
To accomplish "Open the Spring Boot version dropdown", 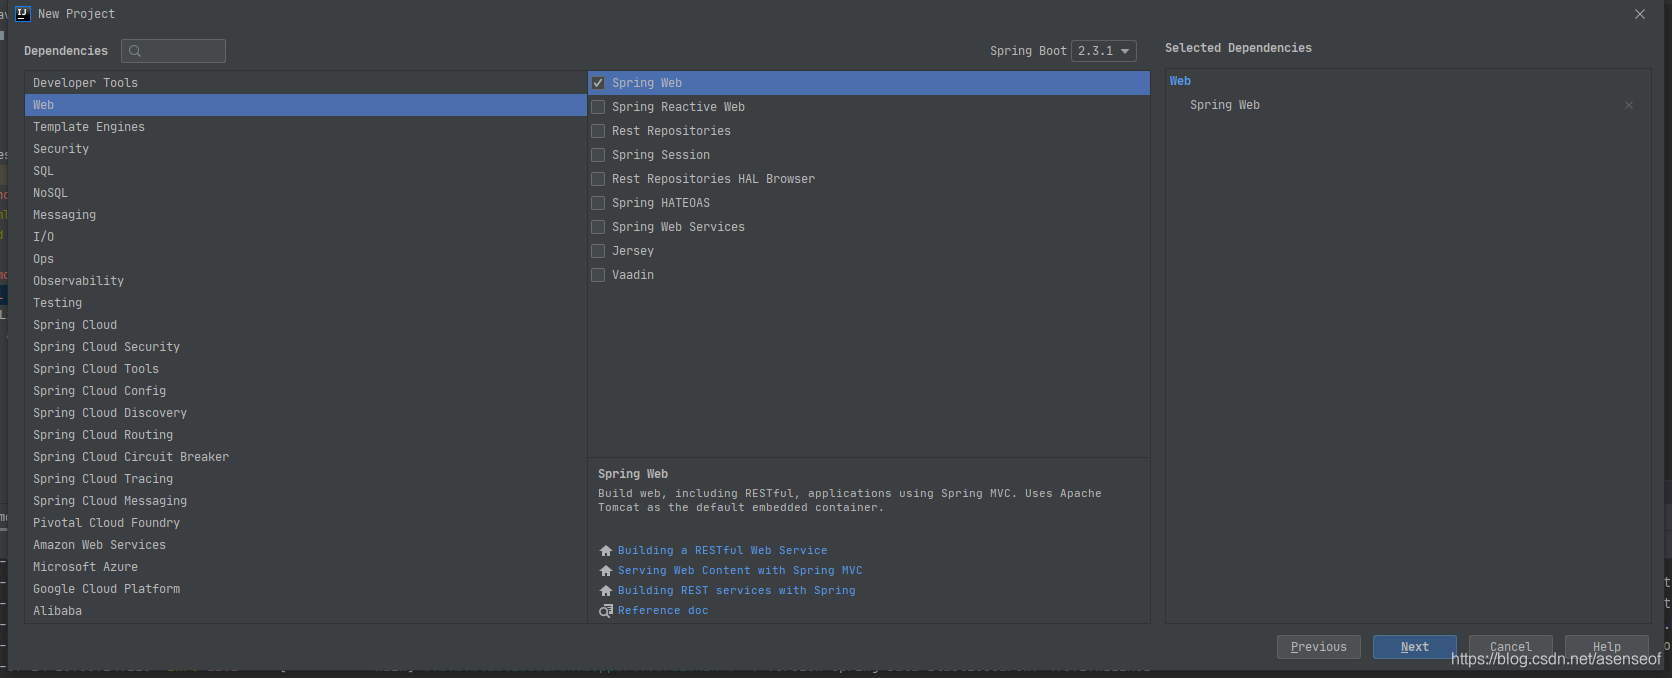I will pos(1104,51).
